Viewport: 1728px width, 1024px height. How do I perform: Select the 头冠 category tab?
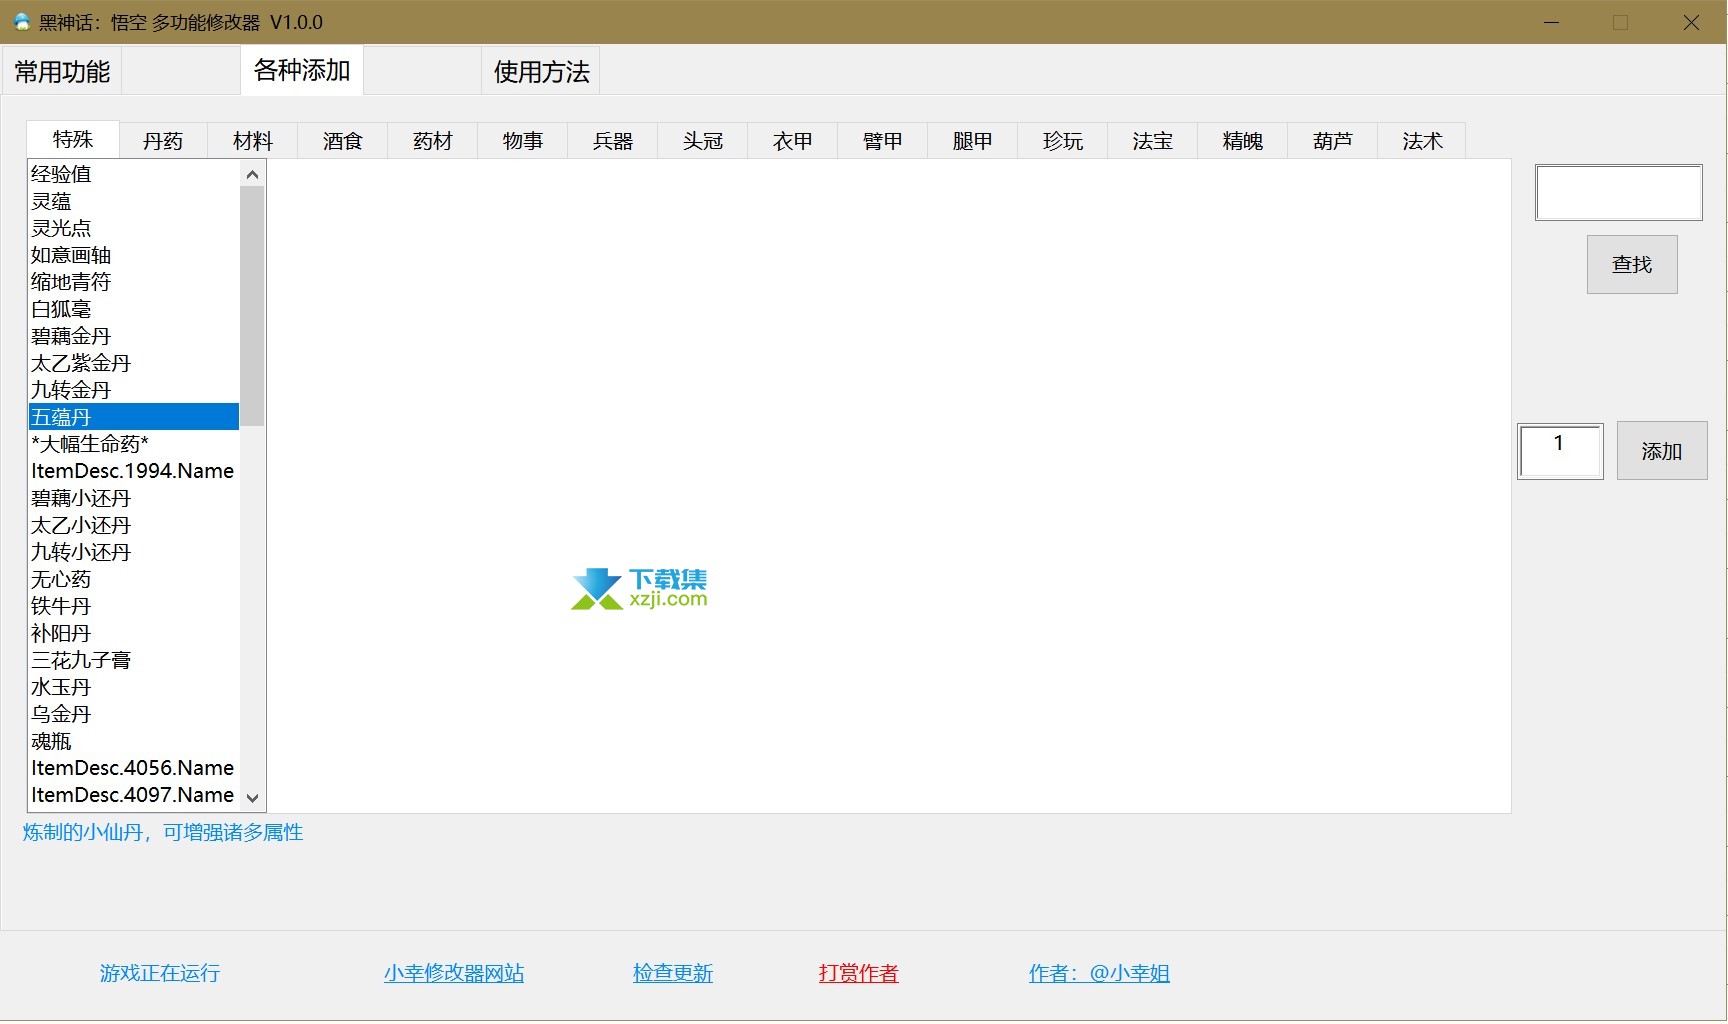703,141
